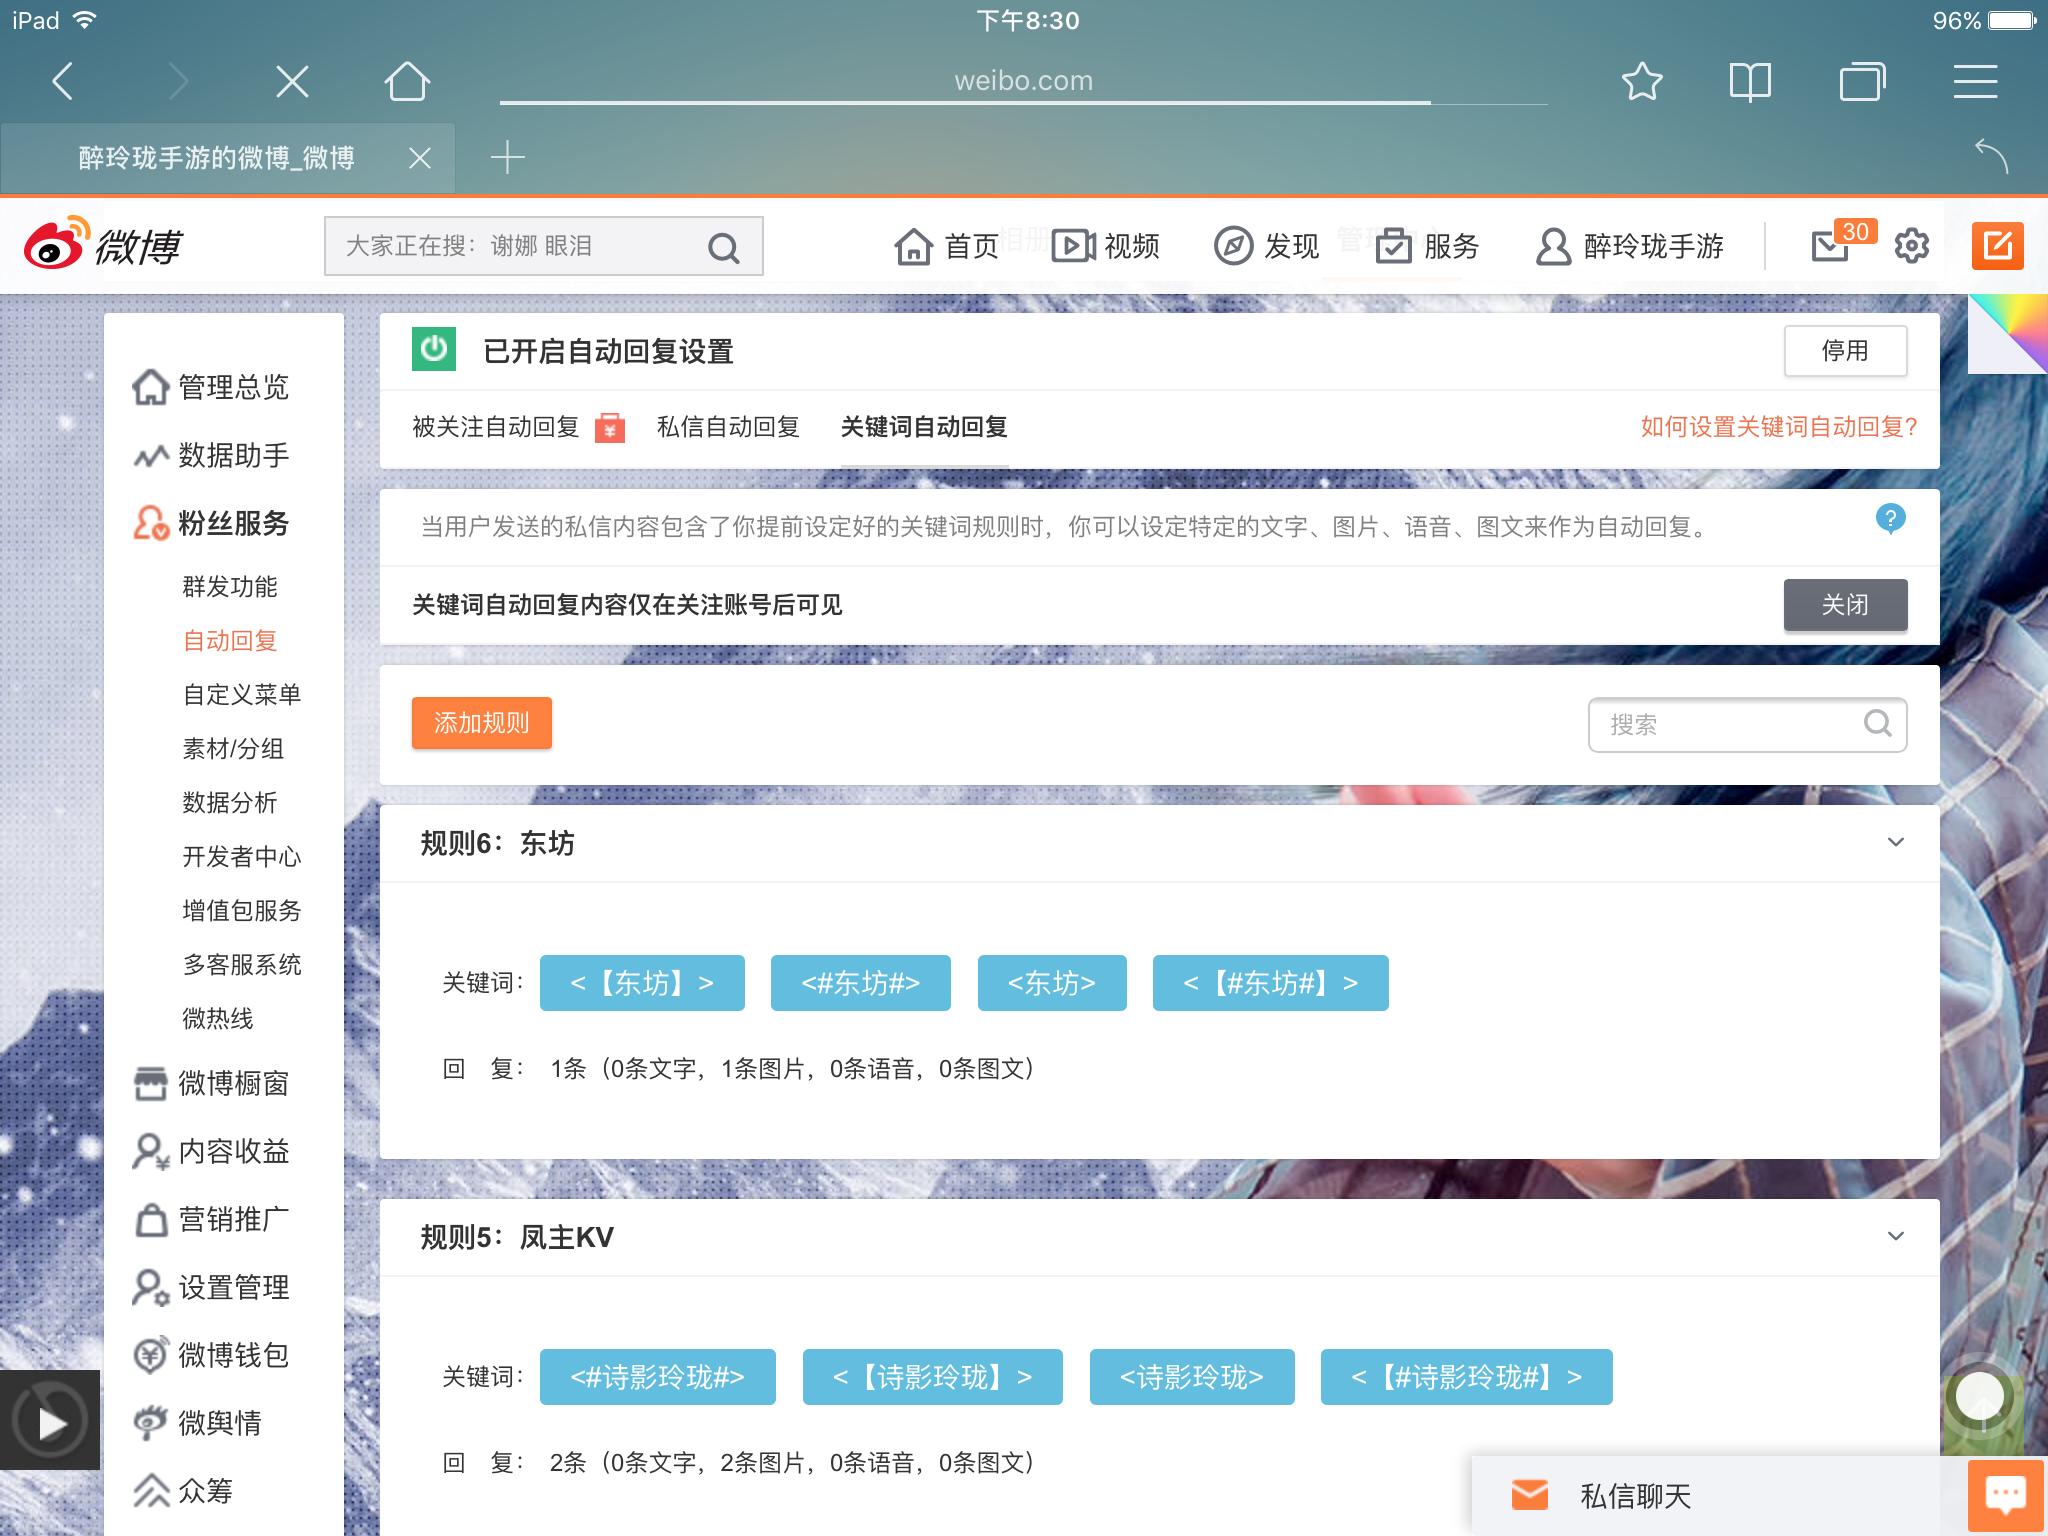Switch to the 被关注自动回复 tab
Screen dimensions: 2048x1536
pos(494,428)
